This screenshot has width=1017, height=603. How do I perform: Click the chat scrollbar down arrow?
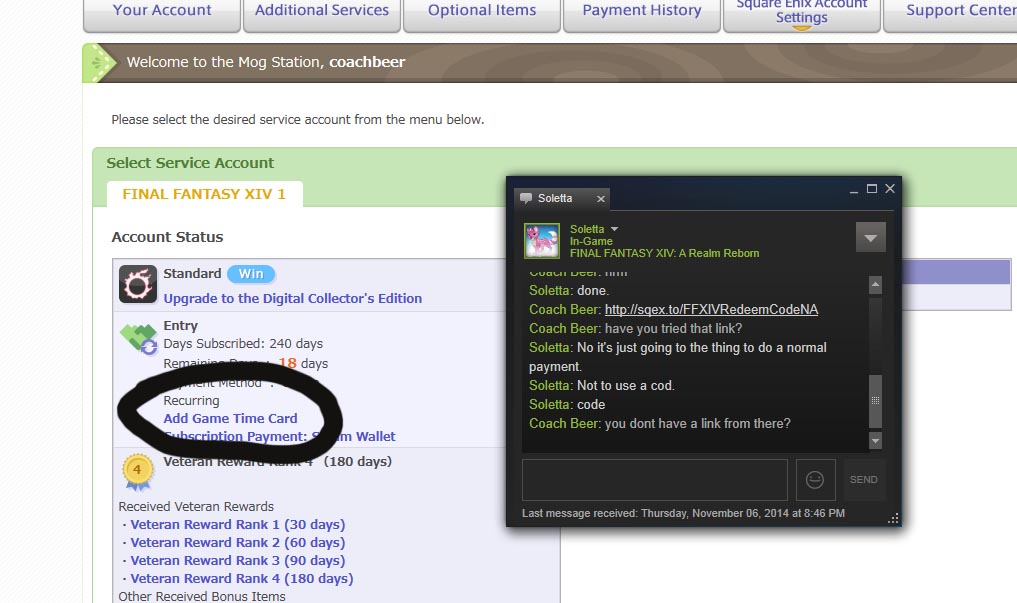[x=875, y=441]
